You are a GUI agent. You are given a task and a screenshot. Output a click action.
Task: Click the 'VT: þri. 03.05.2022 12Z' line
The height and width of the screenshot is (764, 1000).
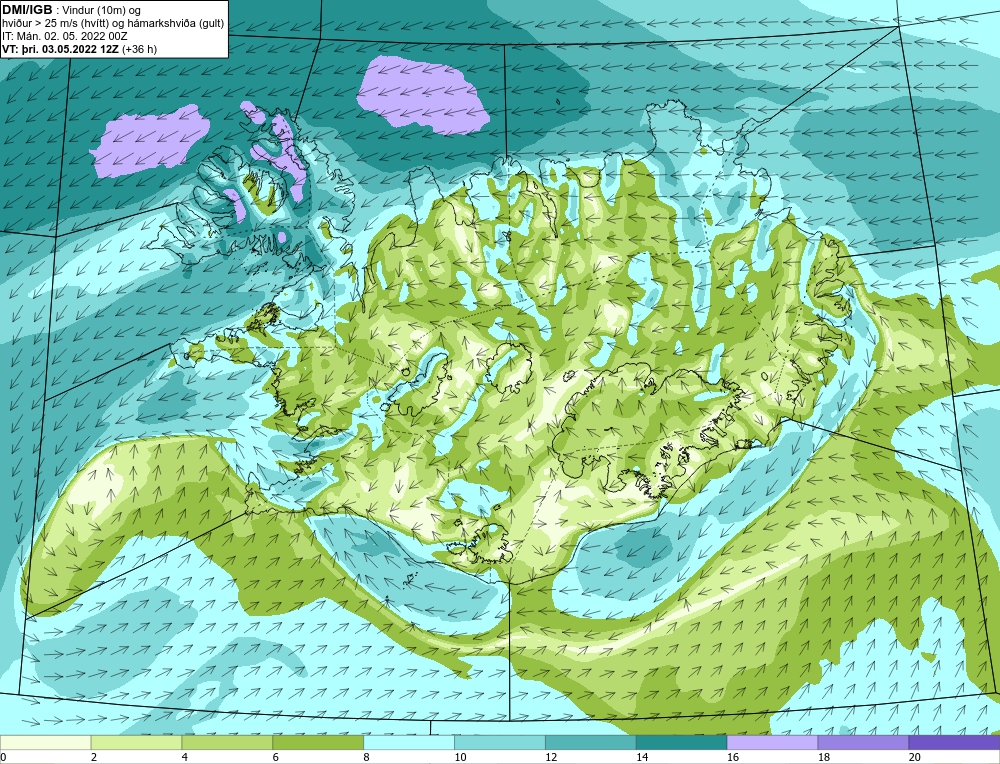pos(80,48)
